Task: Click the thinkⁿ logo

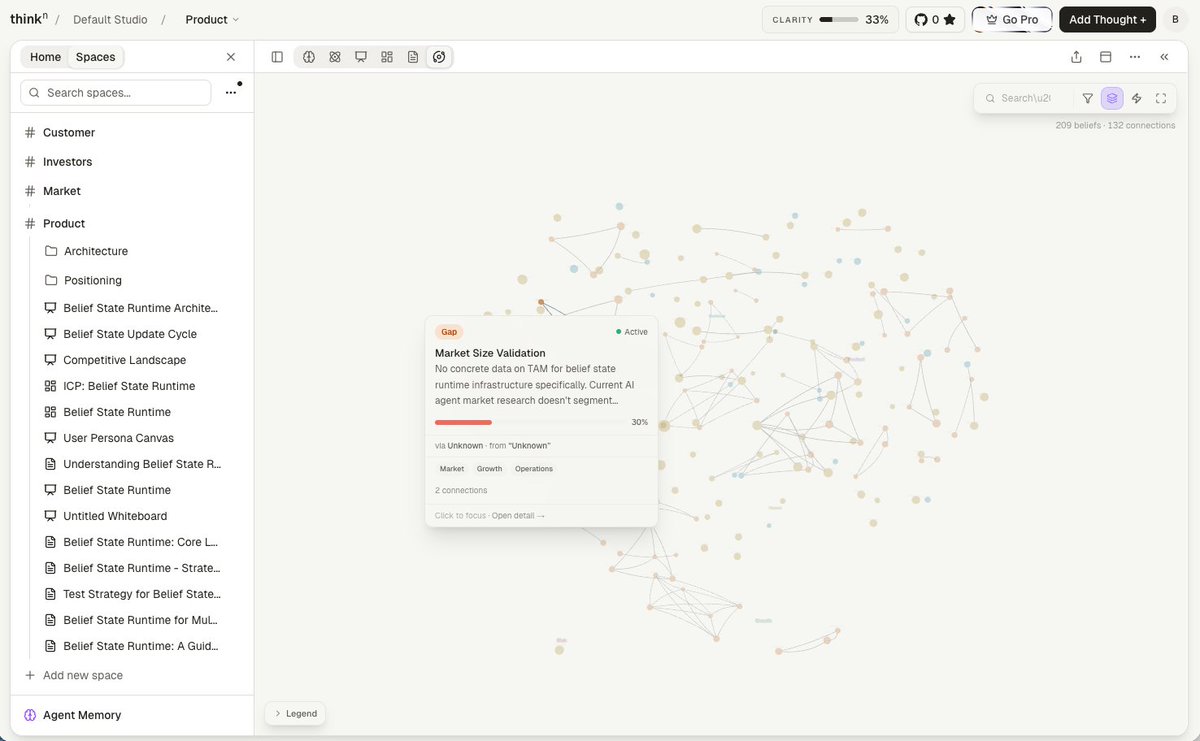Action: click(x=29, y=19)
